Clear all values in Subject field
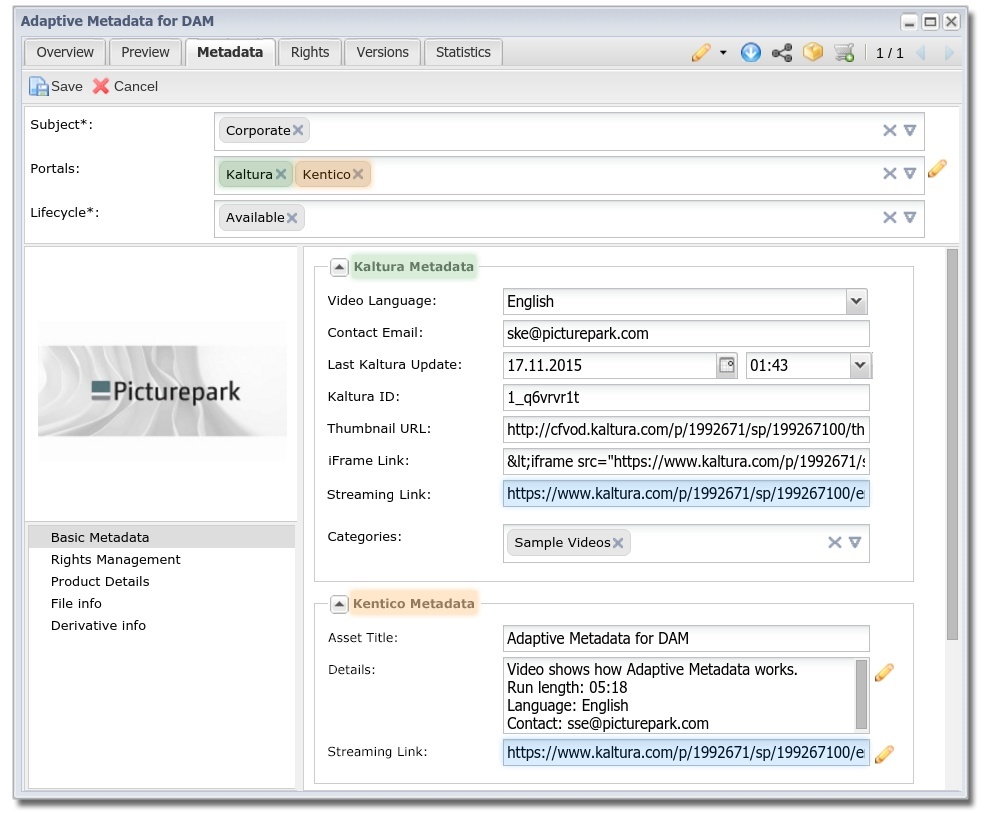Image resolution: width=985 pixels, height=813 pixels. [890, 130]
